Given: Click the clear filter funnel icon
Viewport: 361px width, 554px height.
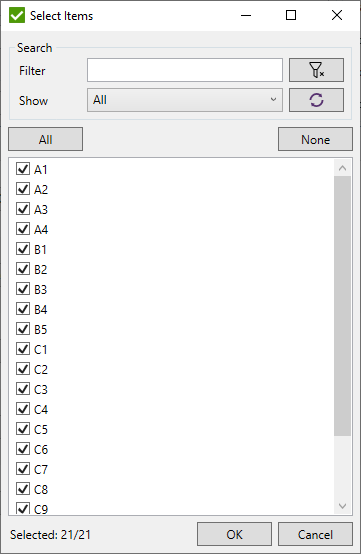Looking at the screenshot, I should pos(316,70).
